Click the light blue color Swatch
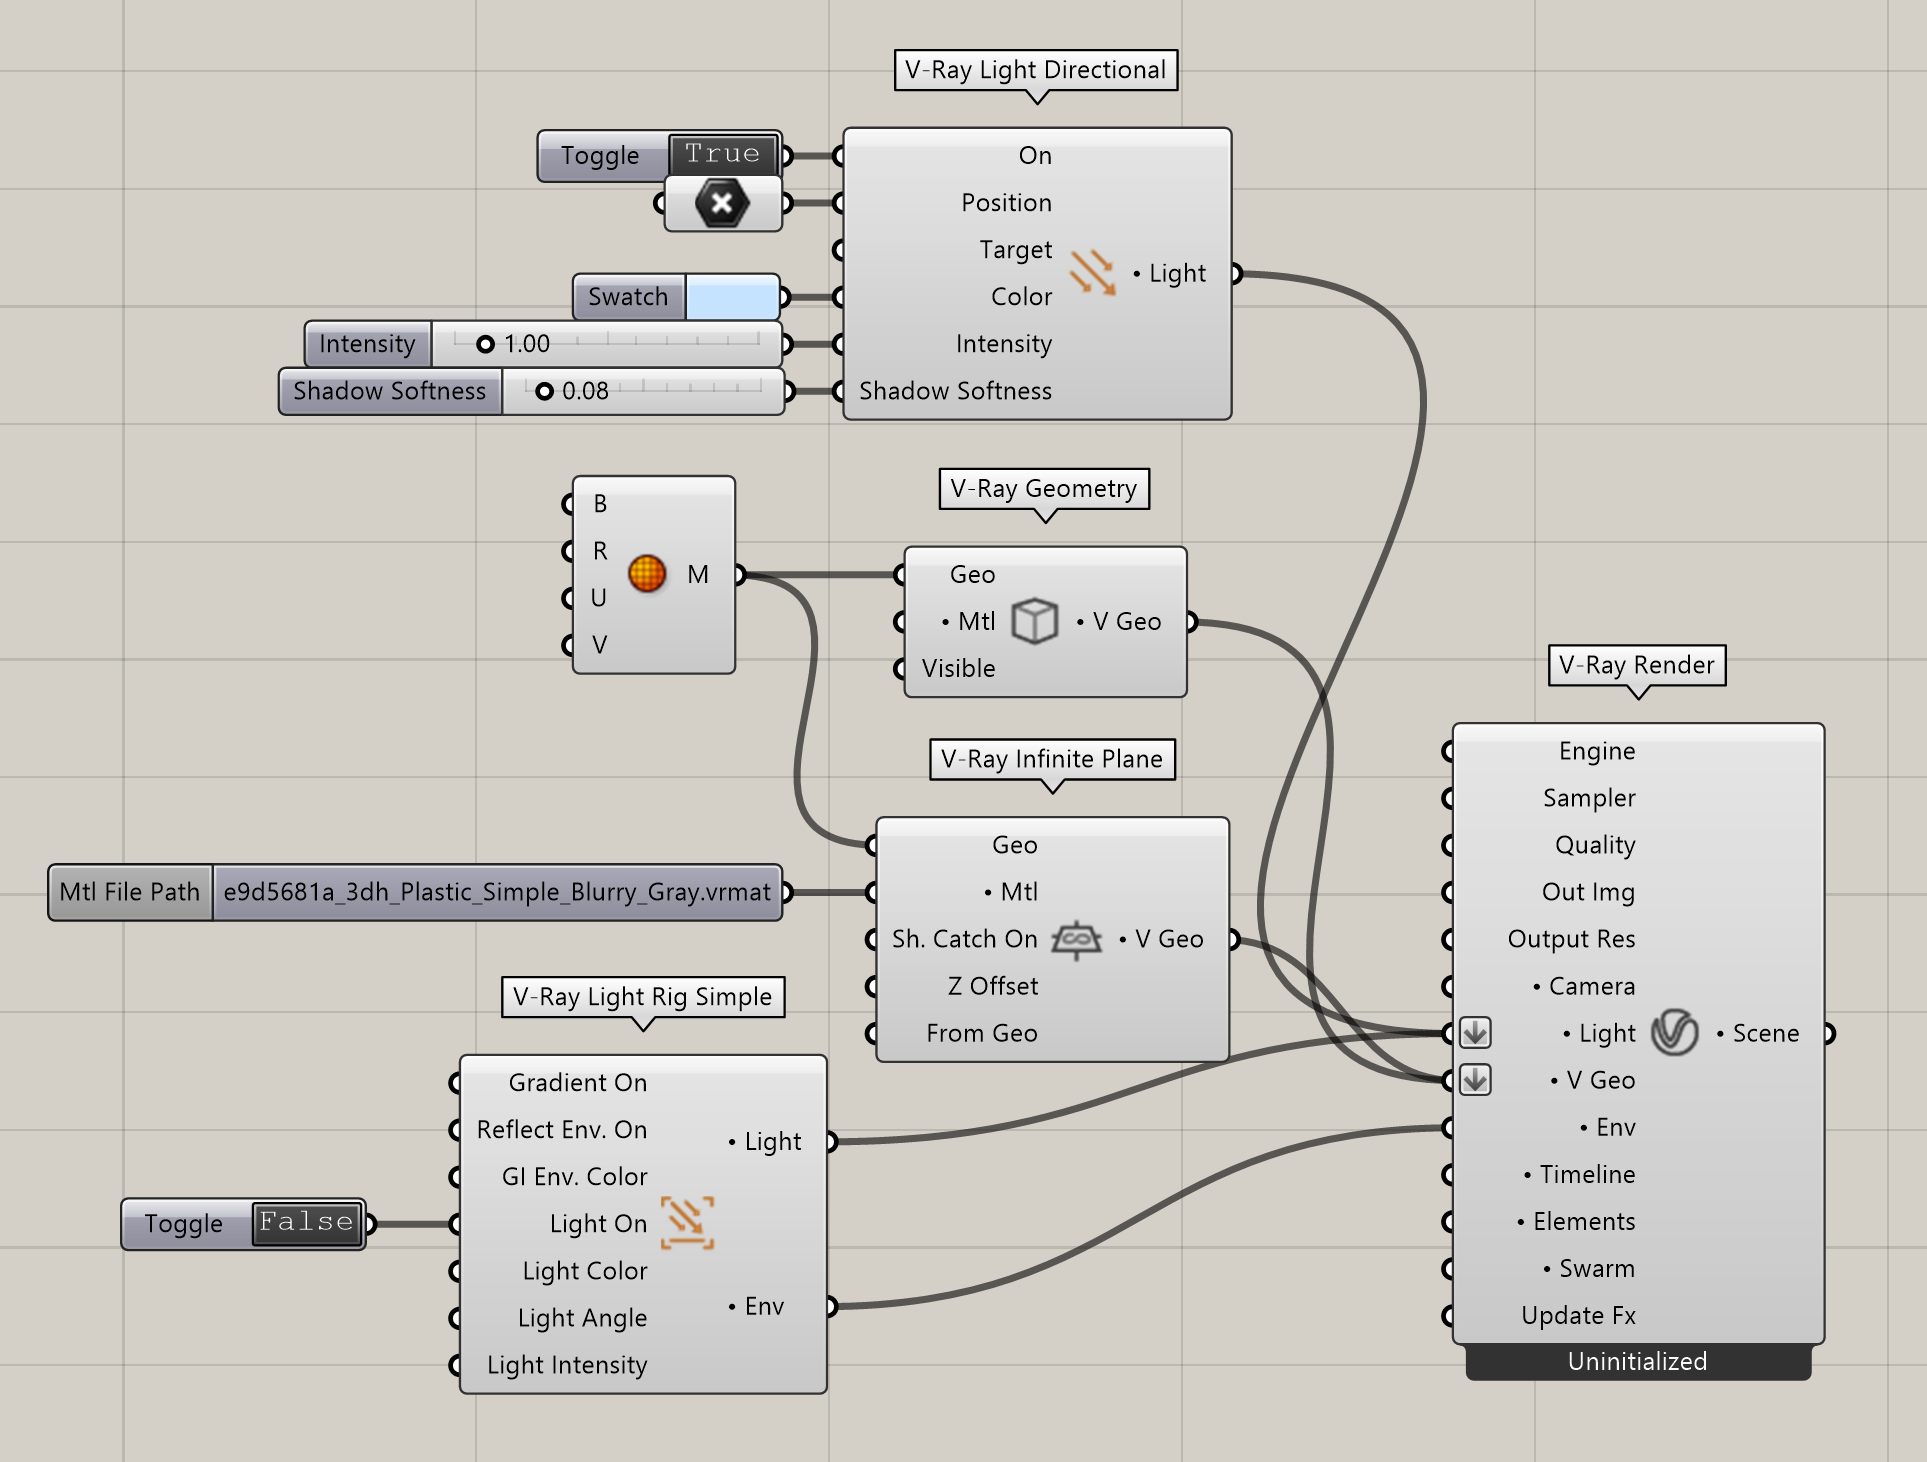1927x1462 pixels. point(732,297)
